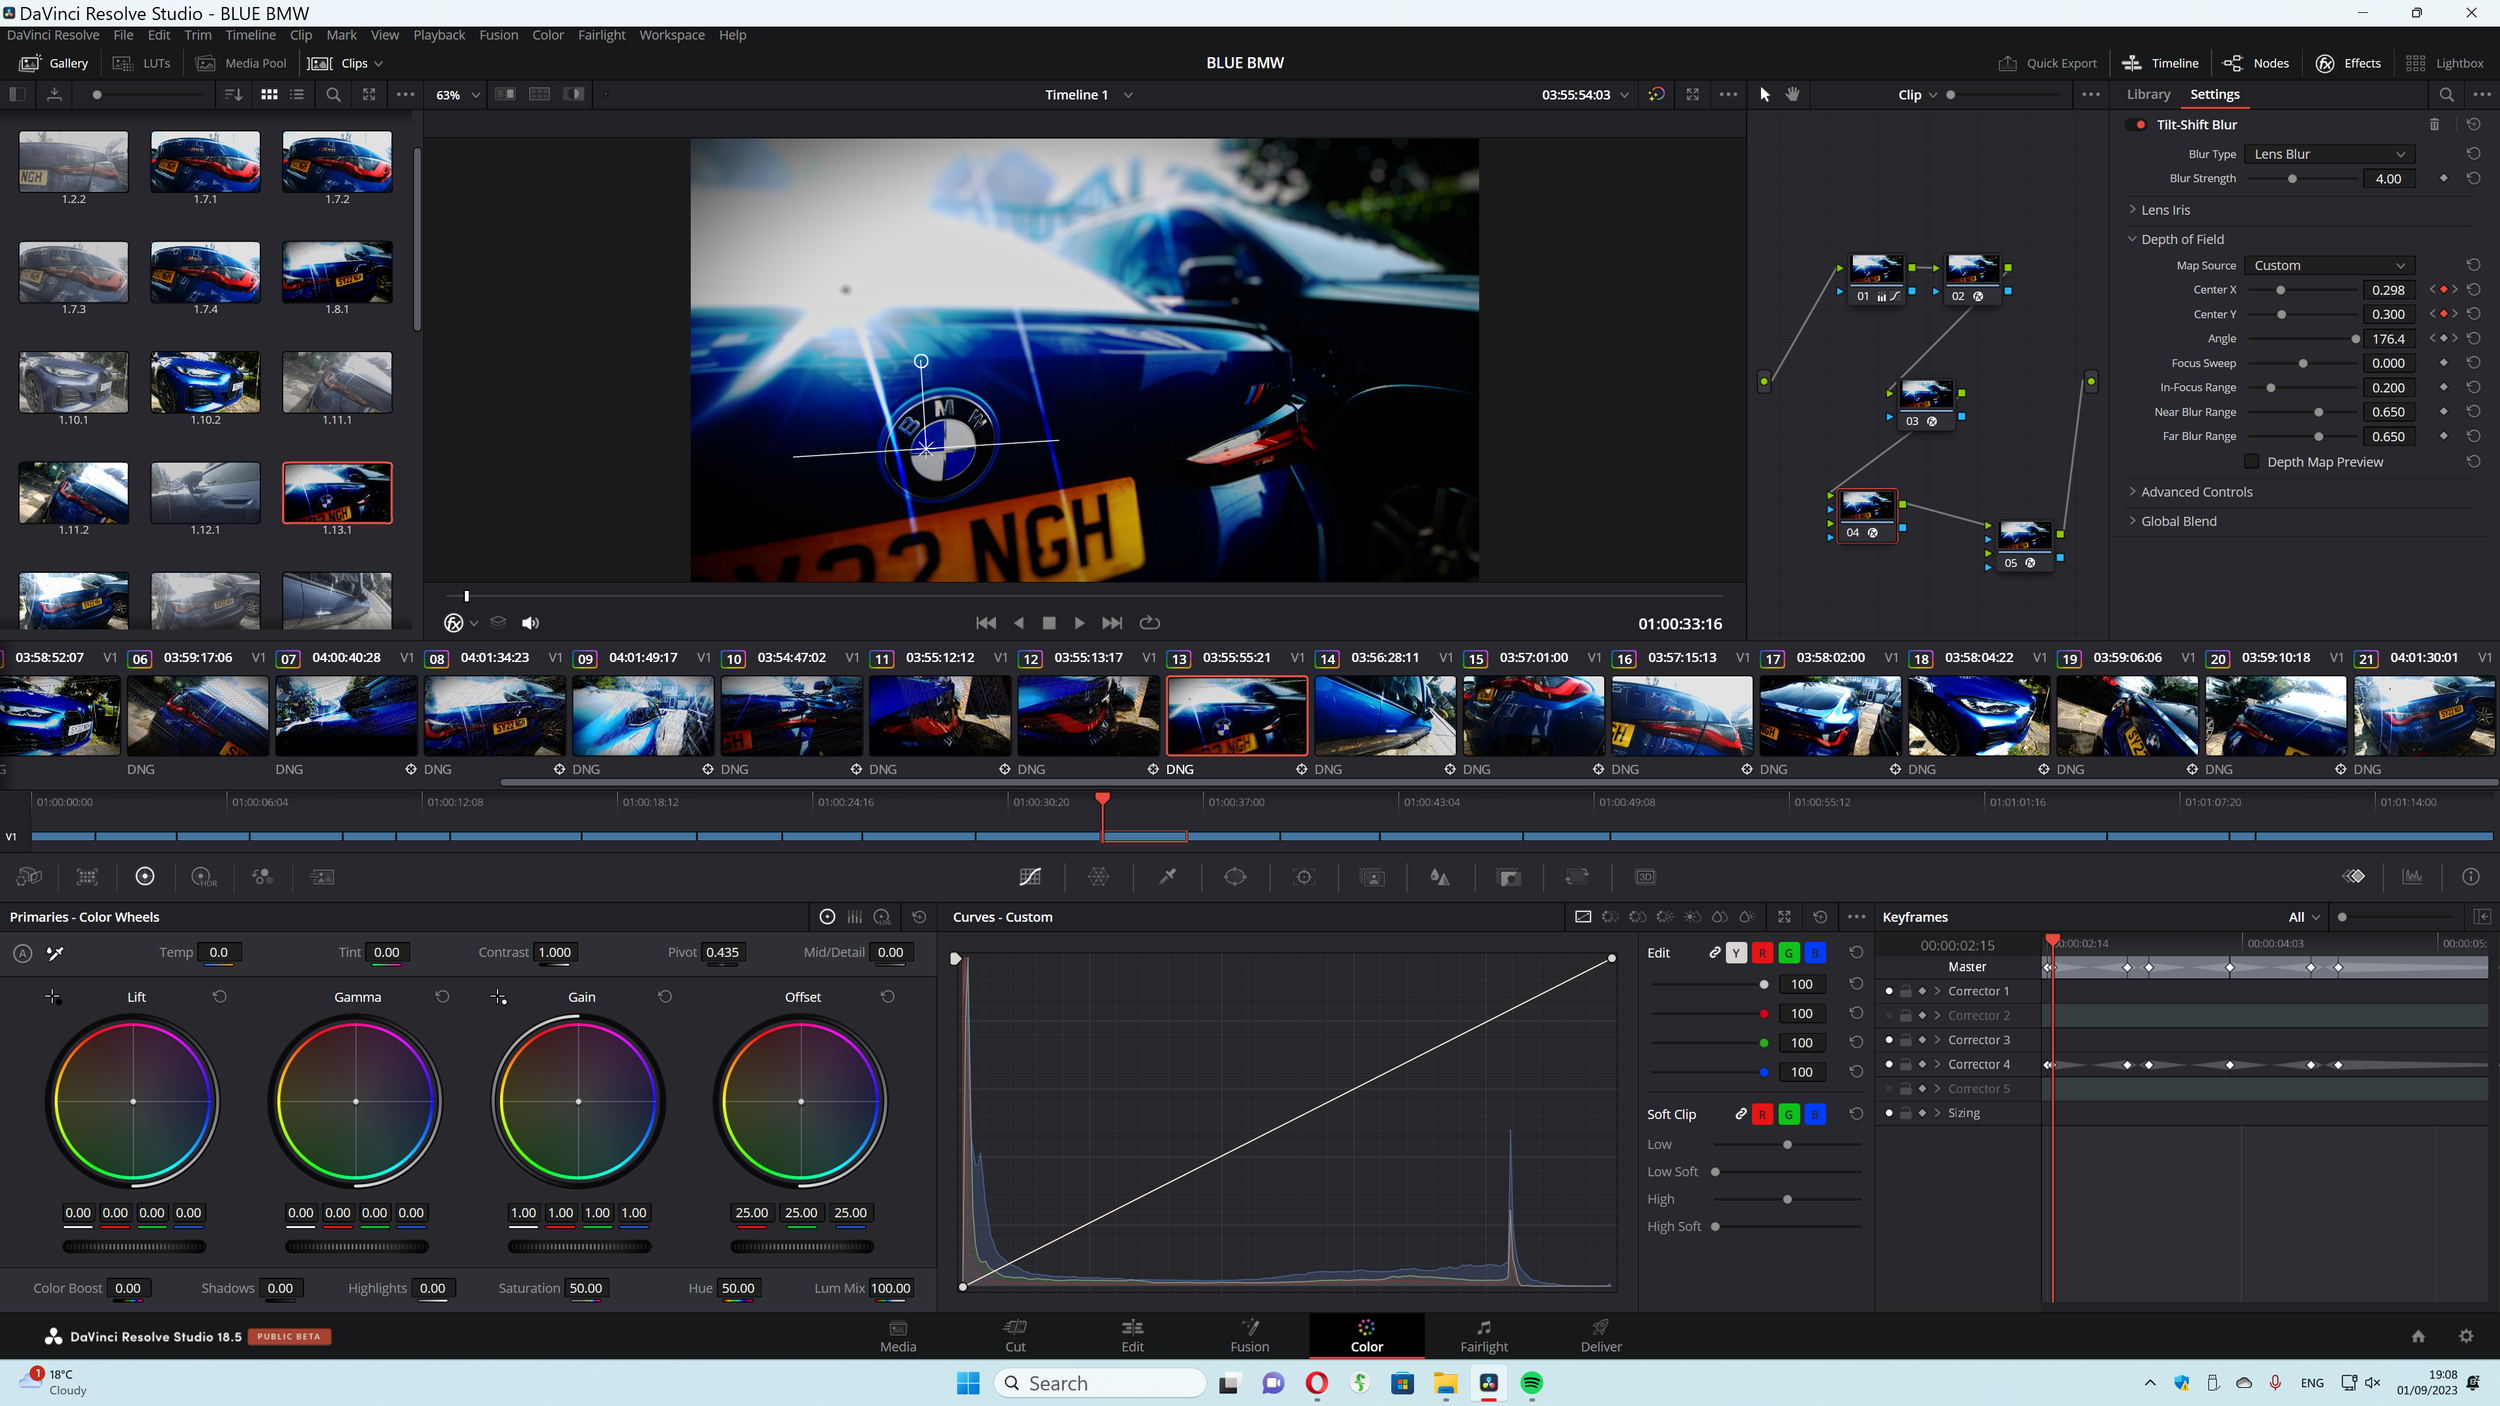Switch to the Library tab
This screenshot has width=2500, height=1406.
click(2148, 94)
